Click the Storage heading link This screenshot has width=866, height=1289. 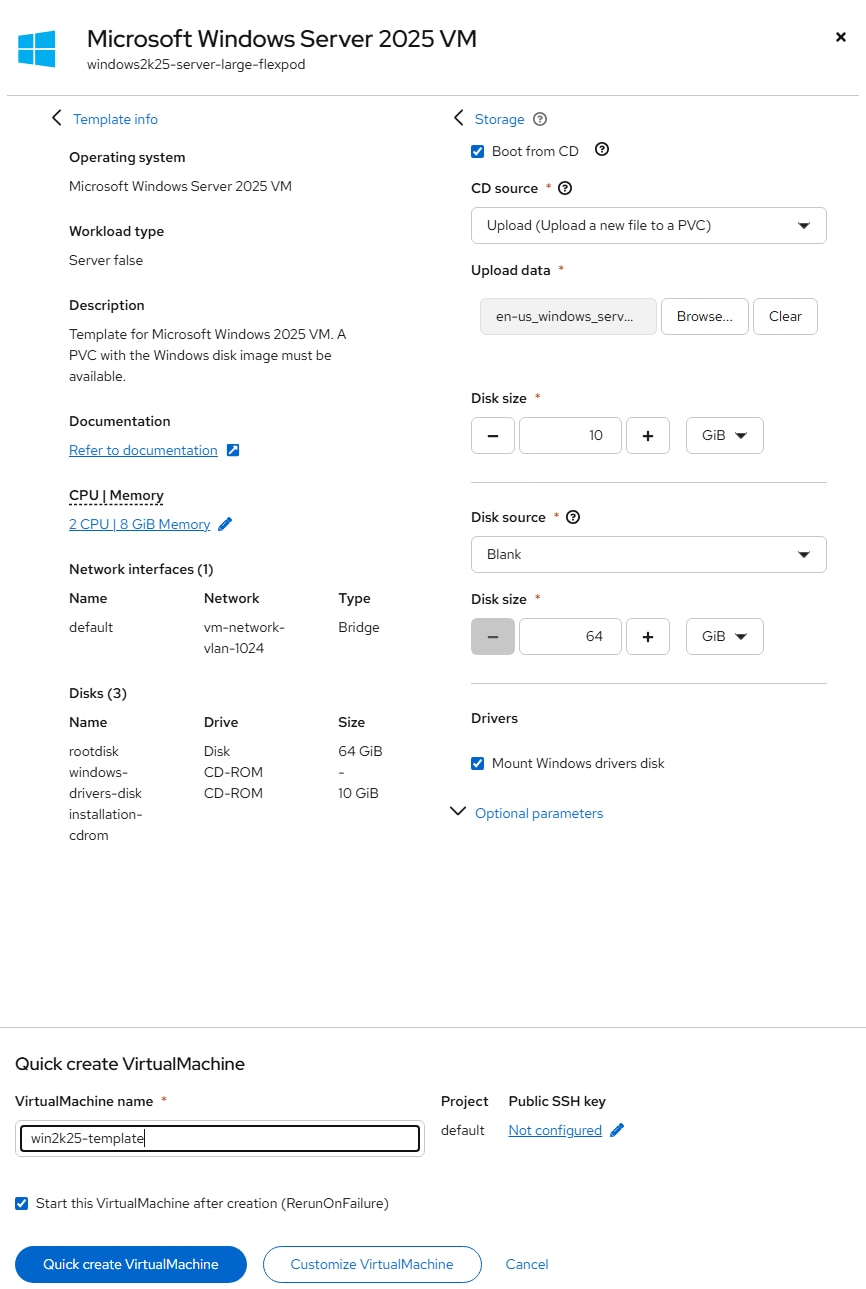500,119
